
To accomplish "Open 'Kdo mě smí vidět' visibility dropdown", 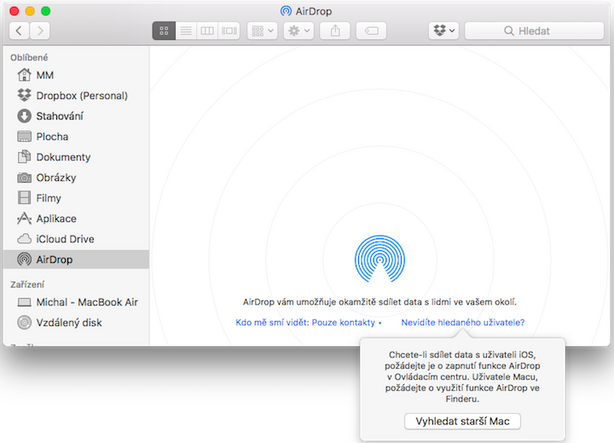I will 308,322.
